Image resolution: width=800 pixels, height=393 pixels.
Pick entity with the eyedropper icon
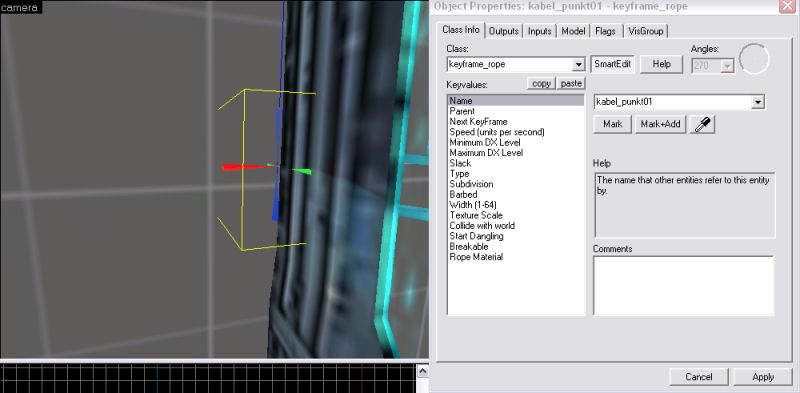[x=702, y=125]
